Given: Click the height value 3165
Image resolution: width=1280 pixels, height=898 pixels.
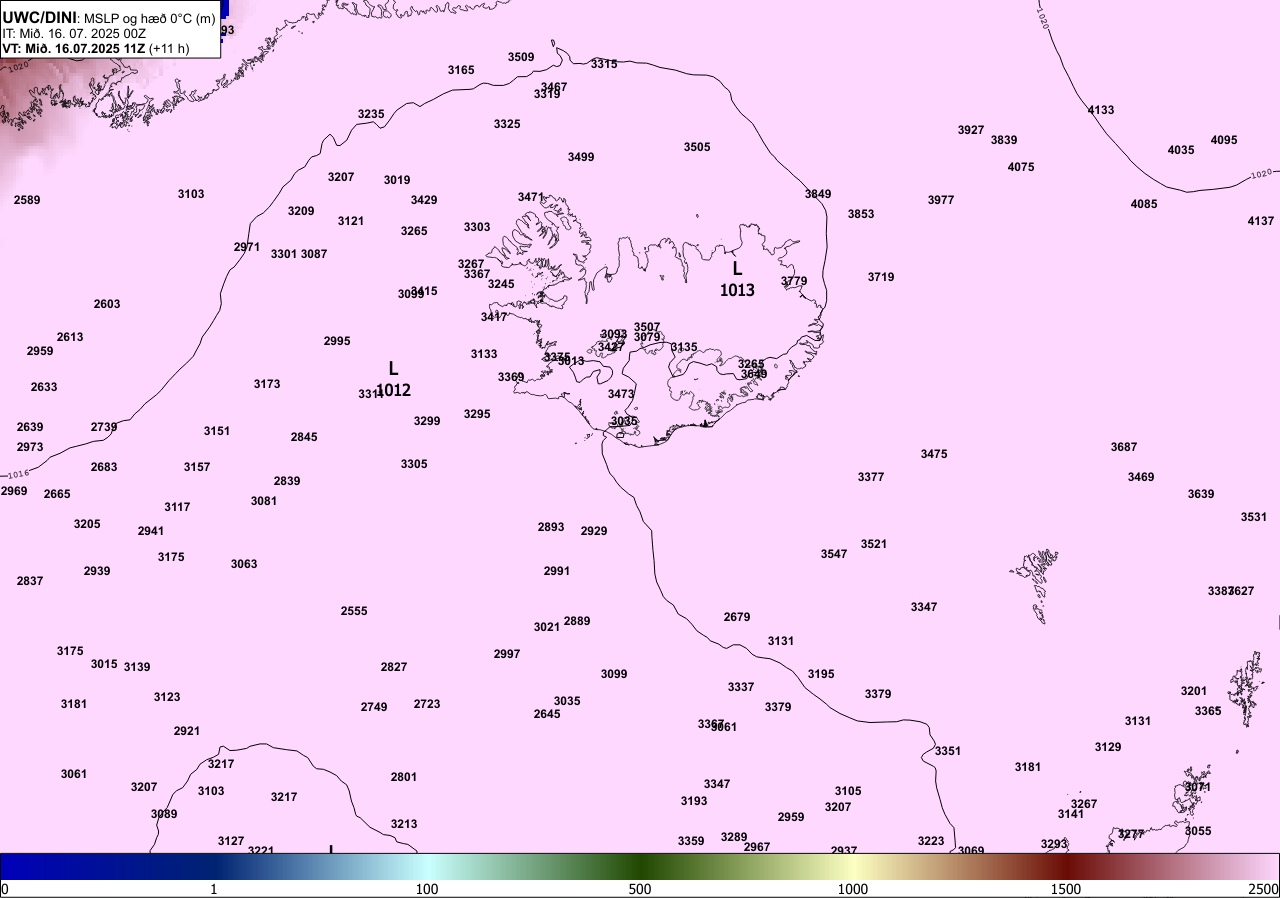Looking at the screenshot, I should [x=461, y=70].
